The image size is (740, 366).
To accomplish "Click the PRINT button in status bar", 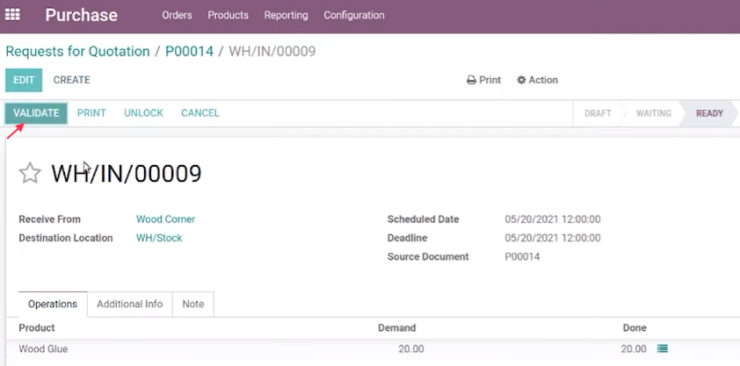I will point(92,113).
